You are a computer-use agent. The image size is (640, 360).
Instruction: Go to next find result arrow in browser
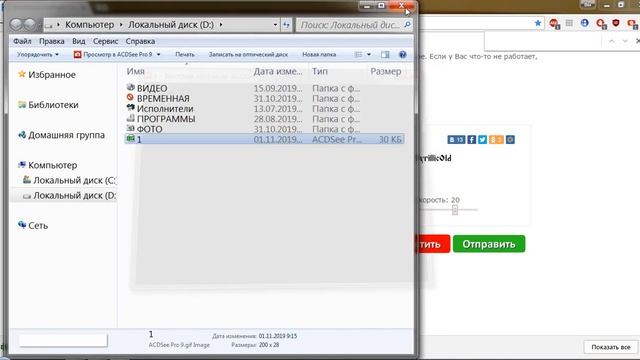tap(625, 41)
